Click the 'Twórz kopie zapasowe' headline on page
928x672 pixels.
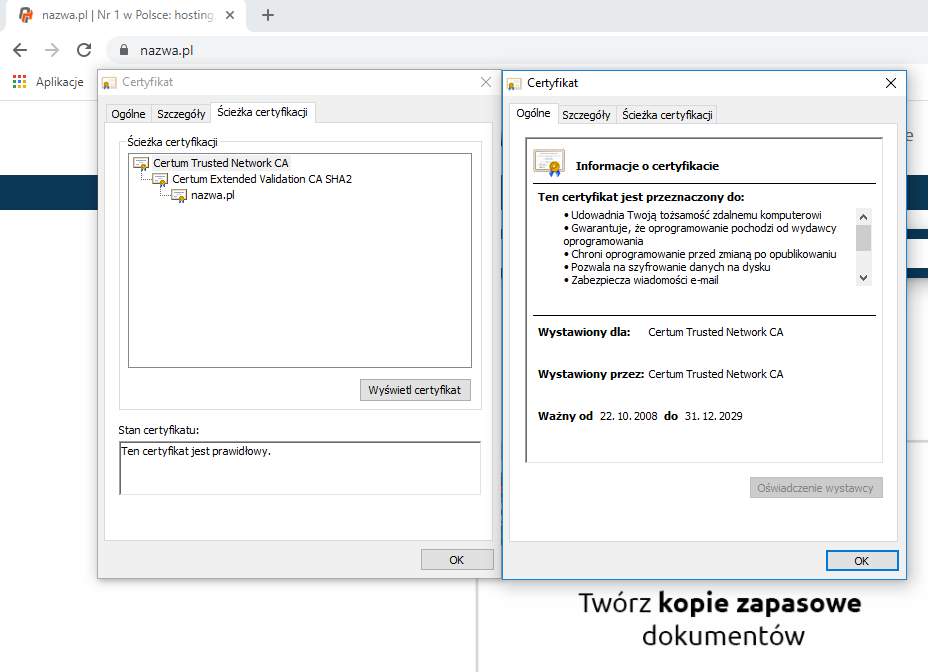pos(720,603)
